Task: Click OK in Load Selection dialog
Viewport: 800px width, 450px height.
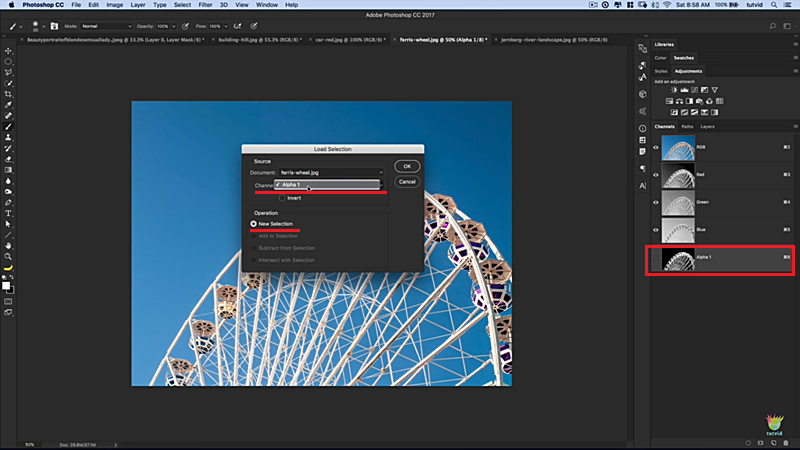Action: click(x=407, y=166)
